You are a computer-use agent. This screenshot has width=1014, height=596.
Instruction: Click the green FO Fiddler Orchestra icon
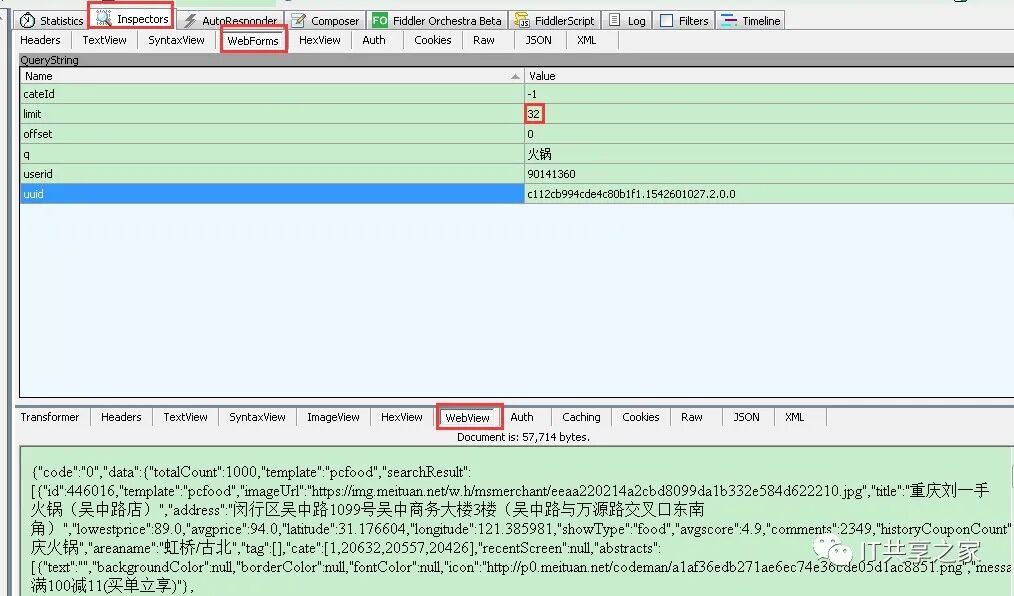(x=380, y=21)
